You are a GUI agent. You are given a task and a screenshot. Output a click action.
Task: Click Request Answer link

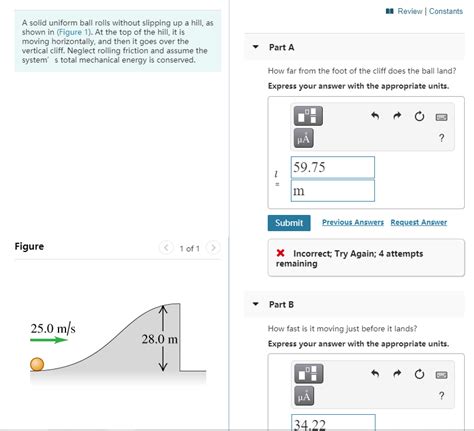coord(419,222)
